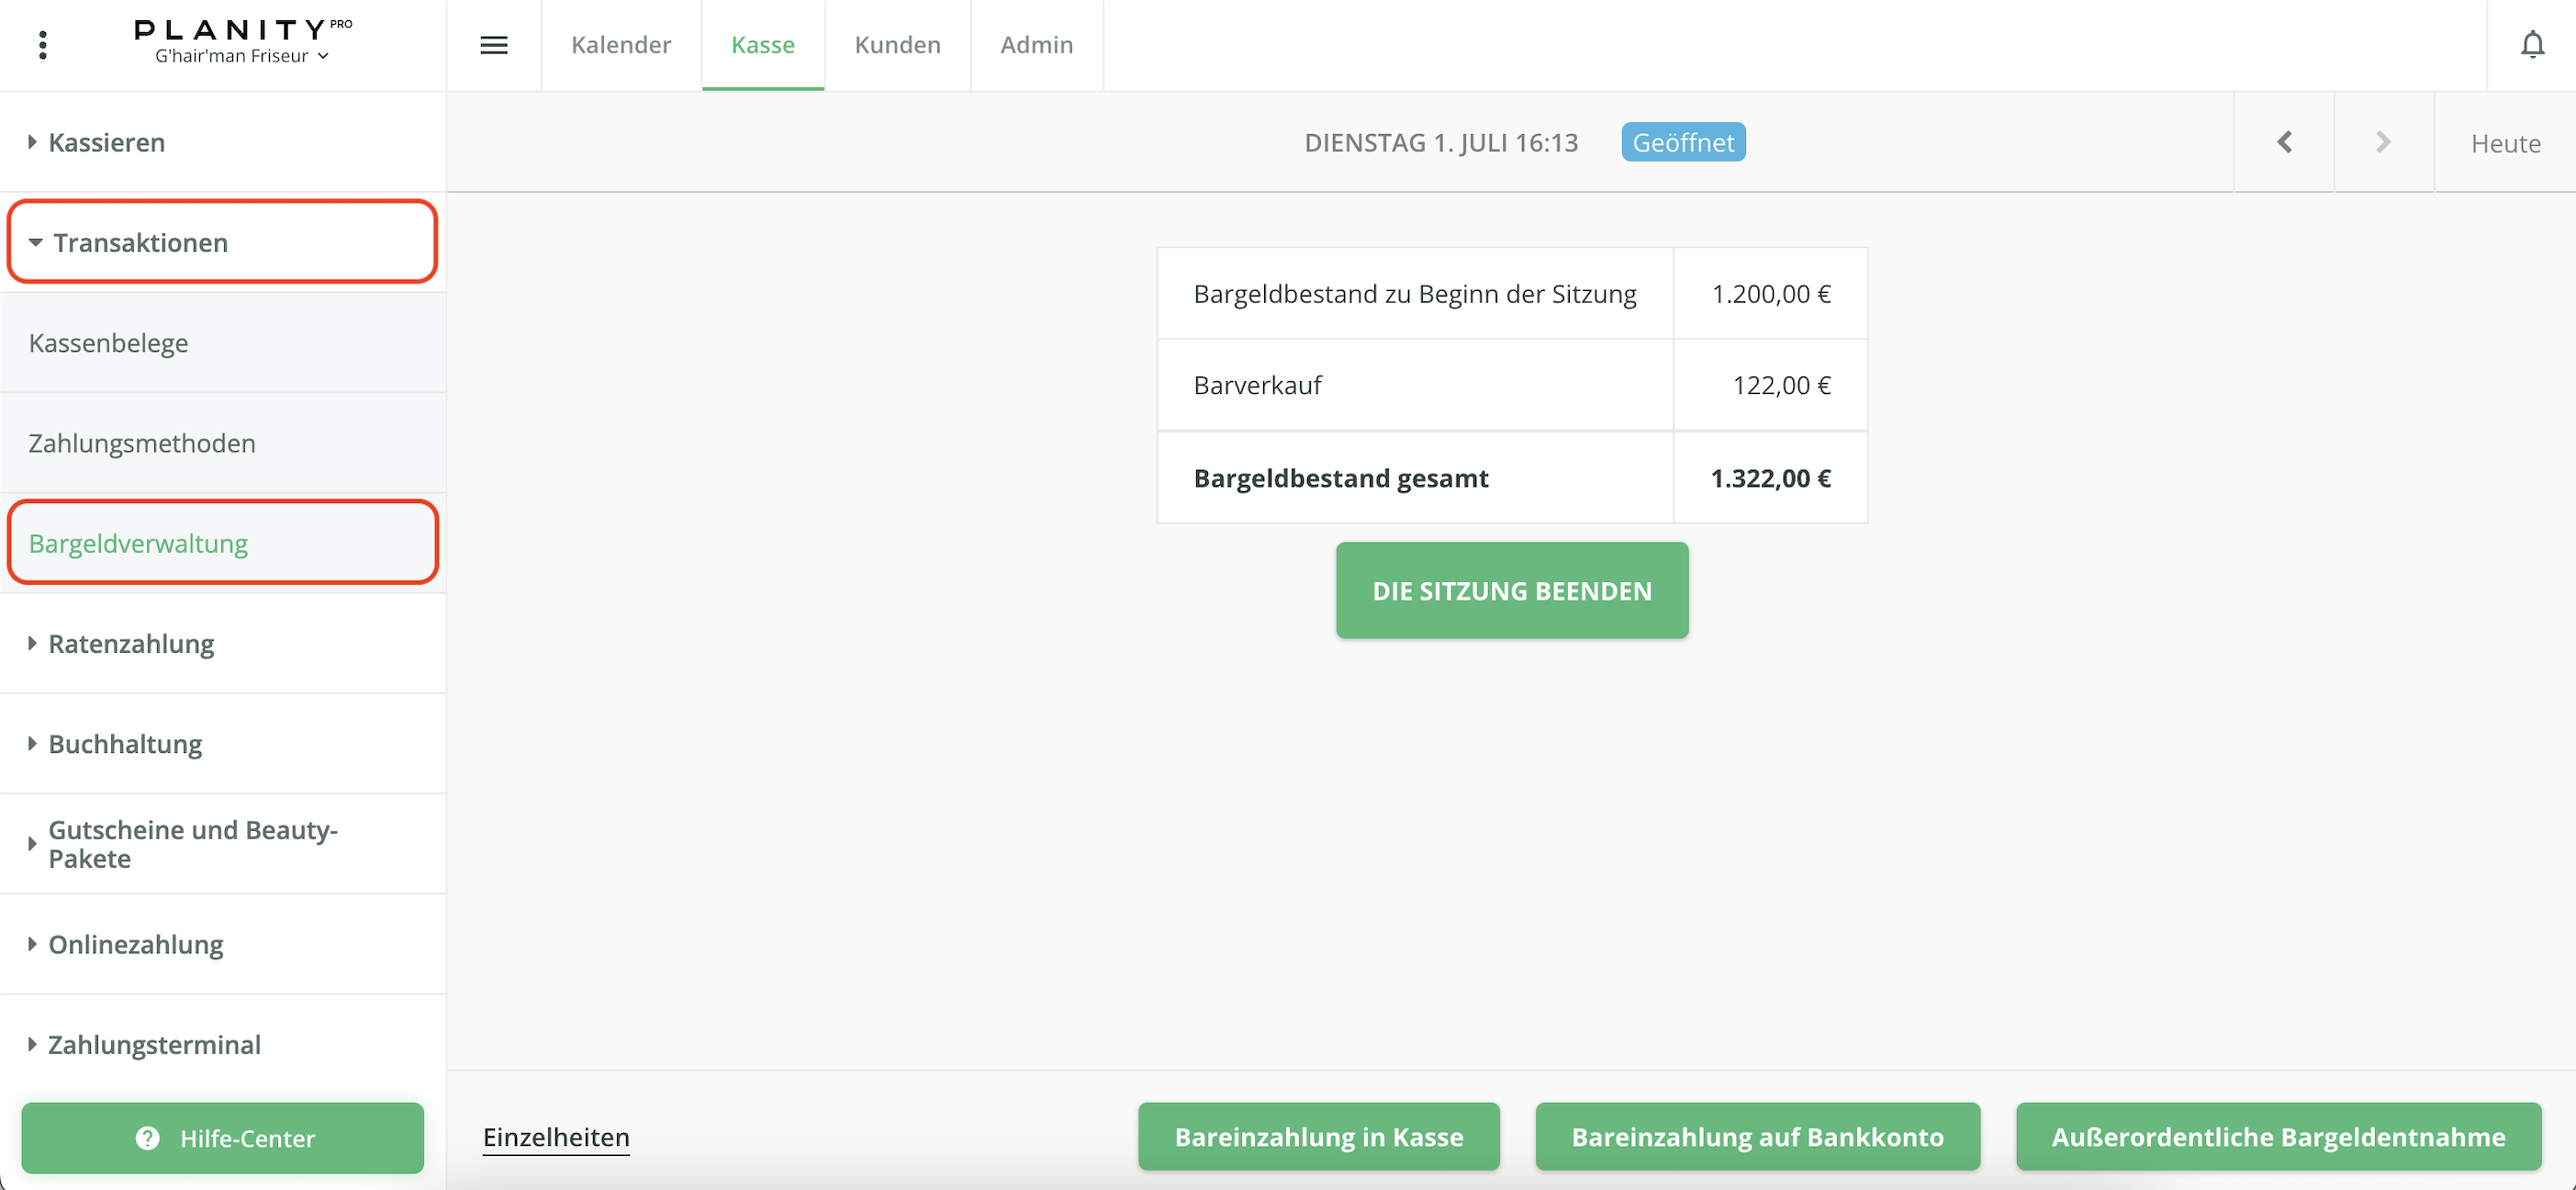Image resolution: width=2576 pixels, height=1190 pixels.
Task: Expand the Ratenzahlung section
Action: 131,643
